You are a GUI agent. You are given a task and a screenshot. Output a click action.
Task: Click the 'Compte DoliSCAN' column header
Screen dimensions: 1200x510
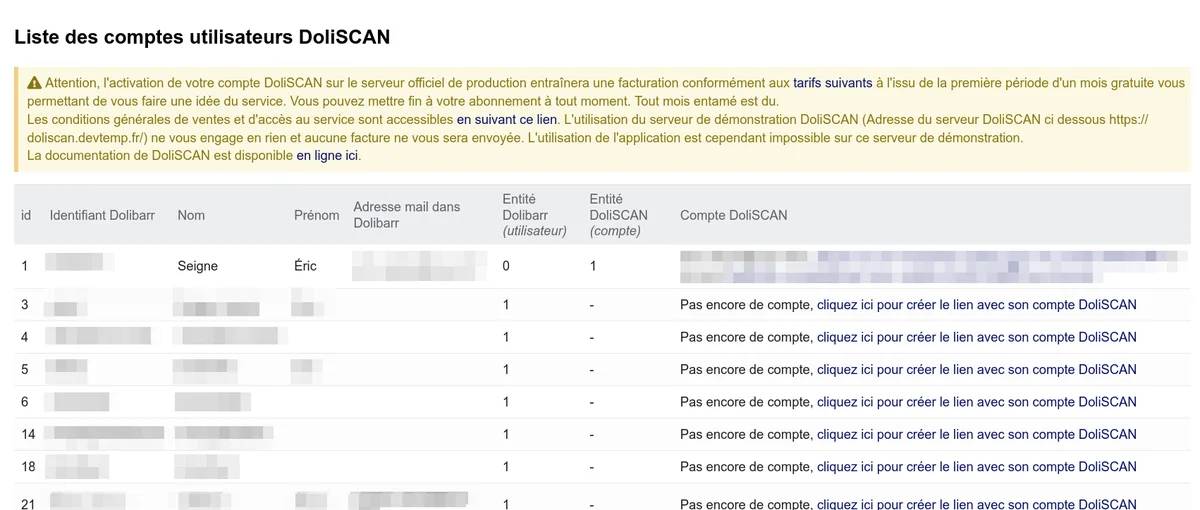pos(733,215)
